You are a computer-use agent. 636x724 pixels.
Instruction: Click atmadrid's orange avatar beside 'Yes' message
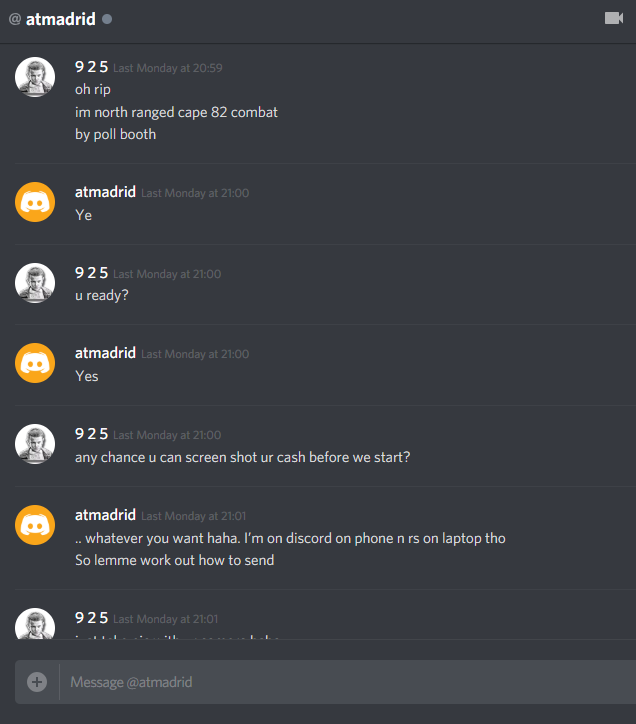[35, 363]
